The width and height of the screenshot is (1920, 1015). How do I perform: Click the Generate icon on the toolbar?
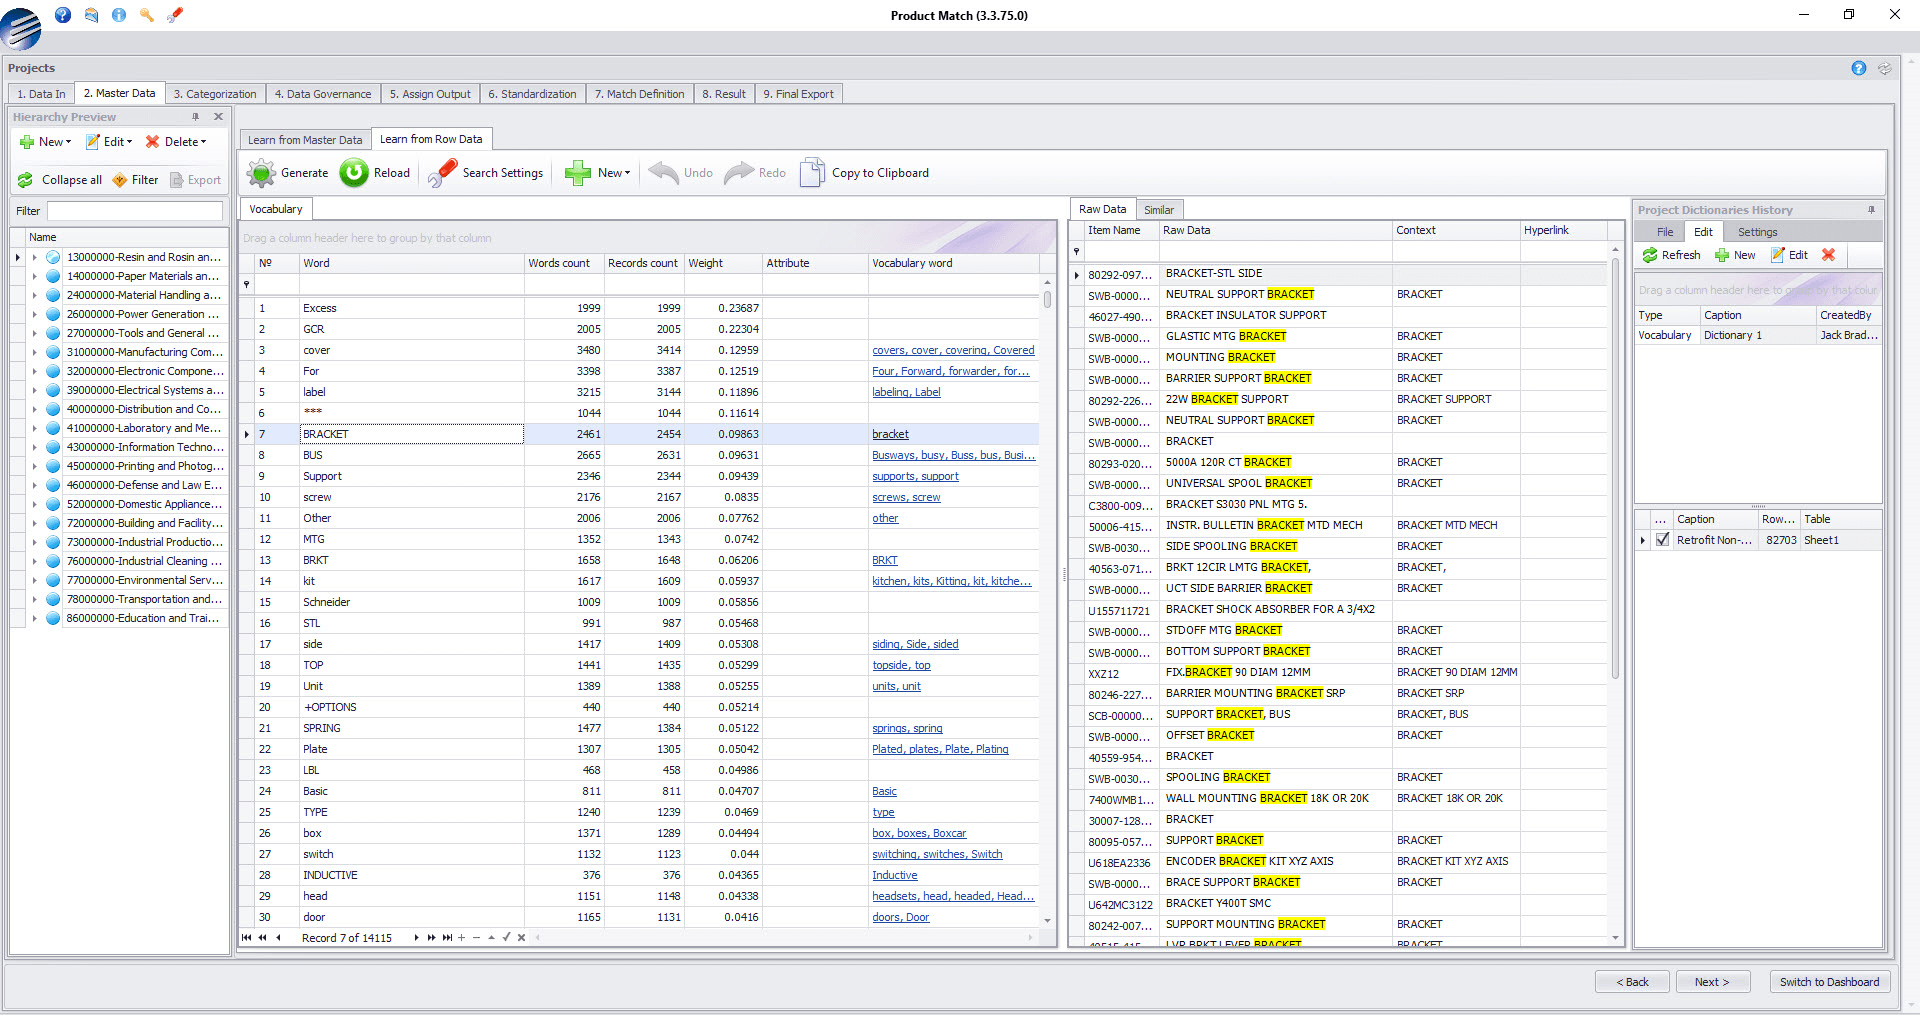(x=261, y=172)
